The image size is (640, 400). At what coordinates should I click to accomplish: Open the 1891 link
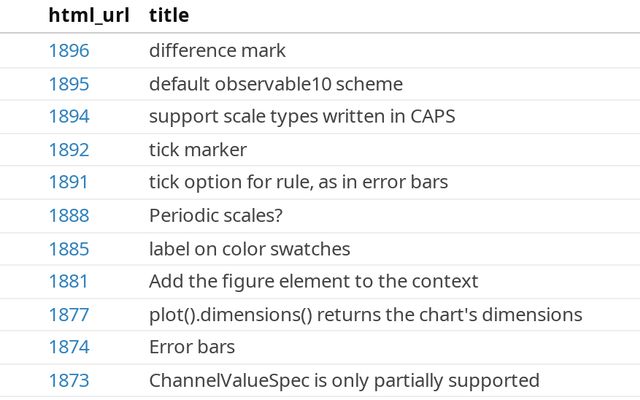(x=69, y=183)
